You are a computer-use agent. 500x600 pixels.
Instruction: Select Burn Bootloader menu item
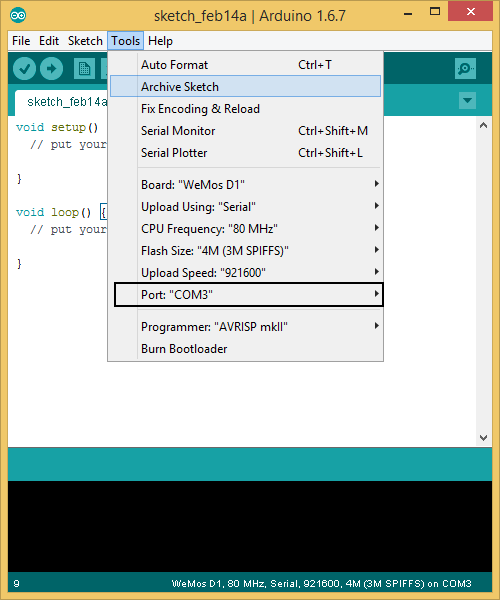[246, 349]
